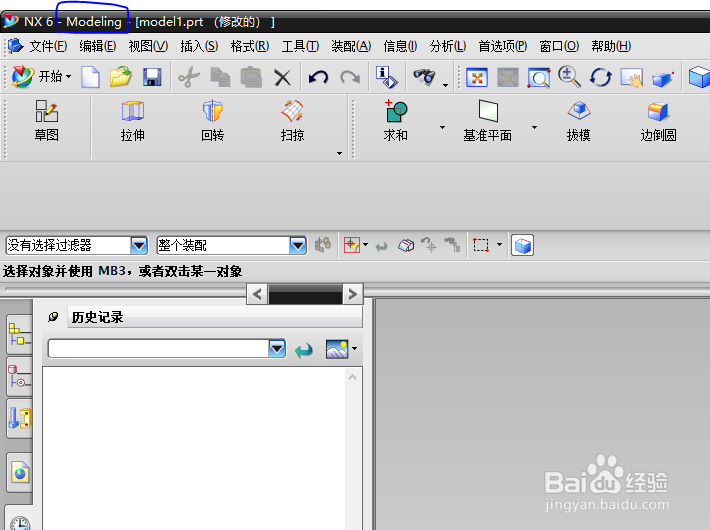Start a sketch with 草图
The width and height of the screenshot is (710, 530).
[47, 121]
